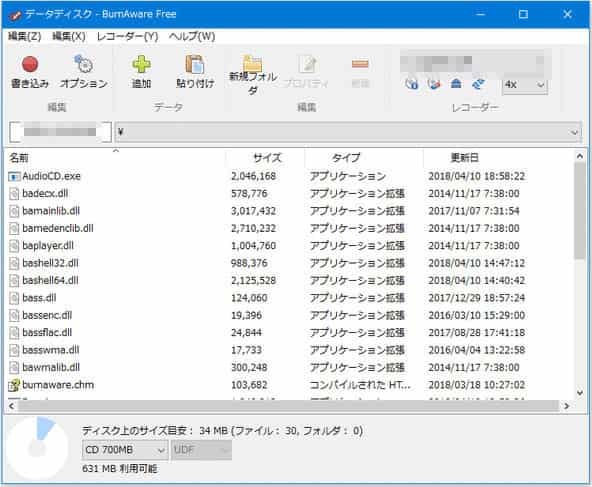Click the disc usage pie chart
Image resolution: width=592 pixels, height=487 pixels.
point(38,448)
